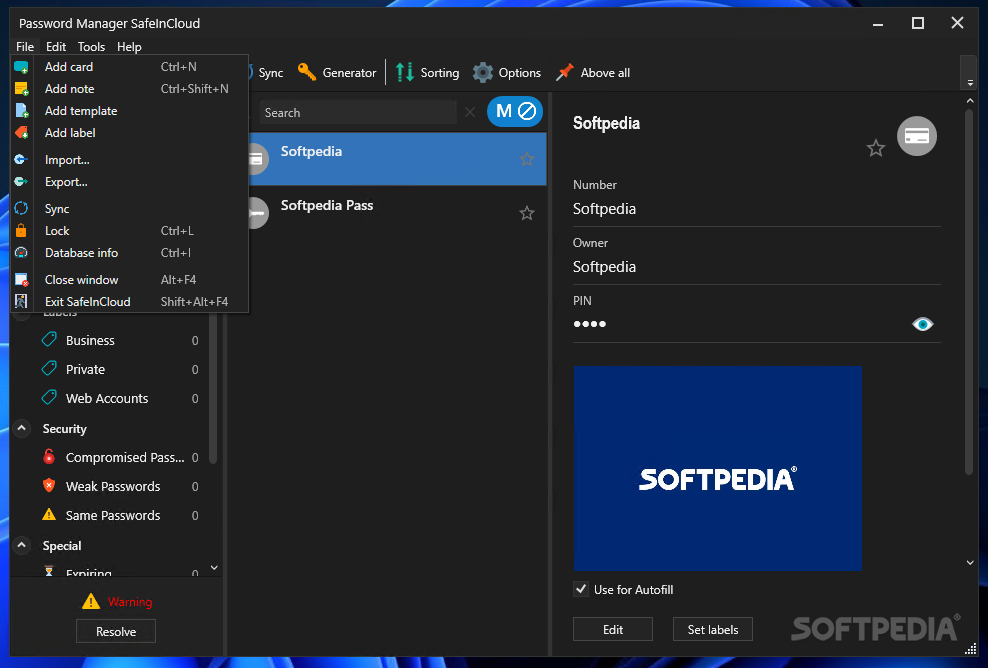Image resolution: width=988 pixels, height=668 pixels.
Task: Click the Add template menu icon
Action: coord(21,111)
